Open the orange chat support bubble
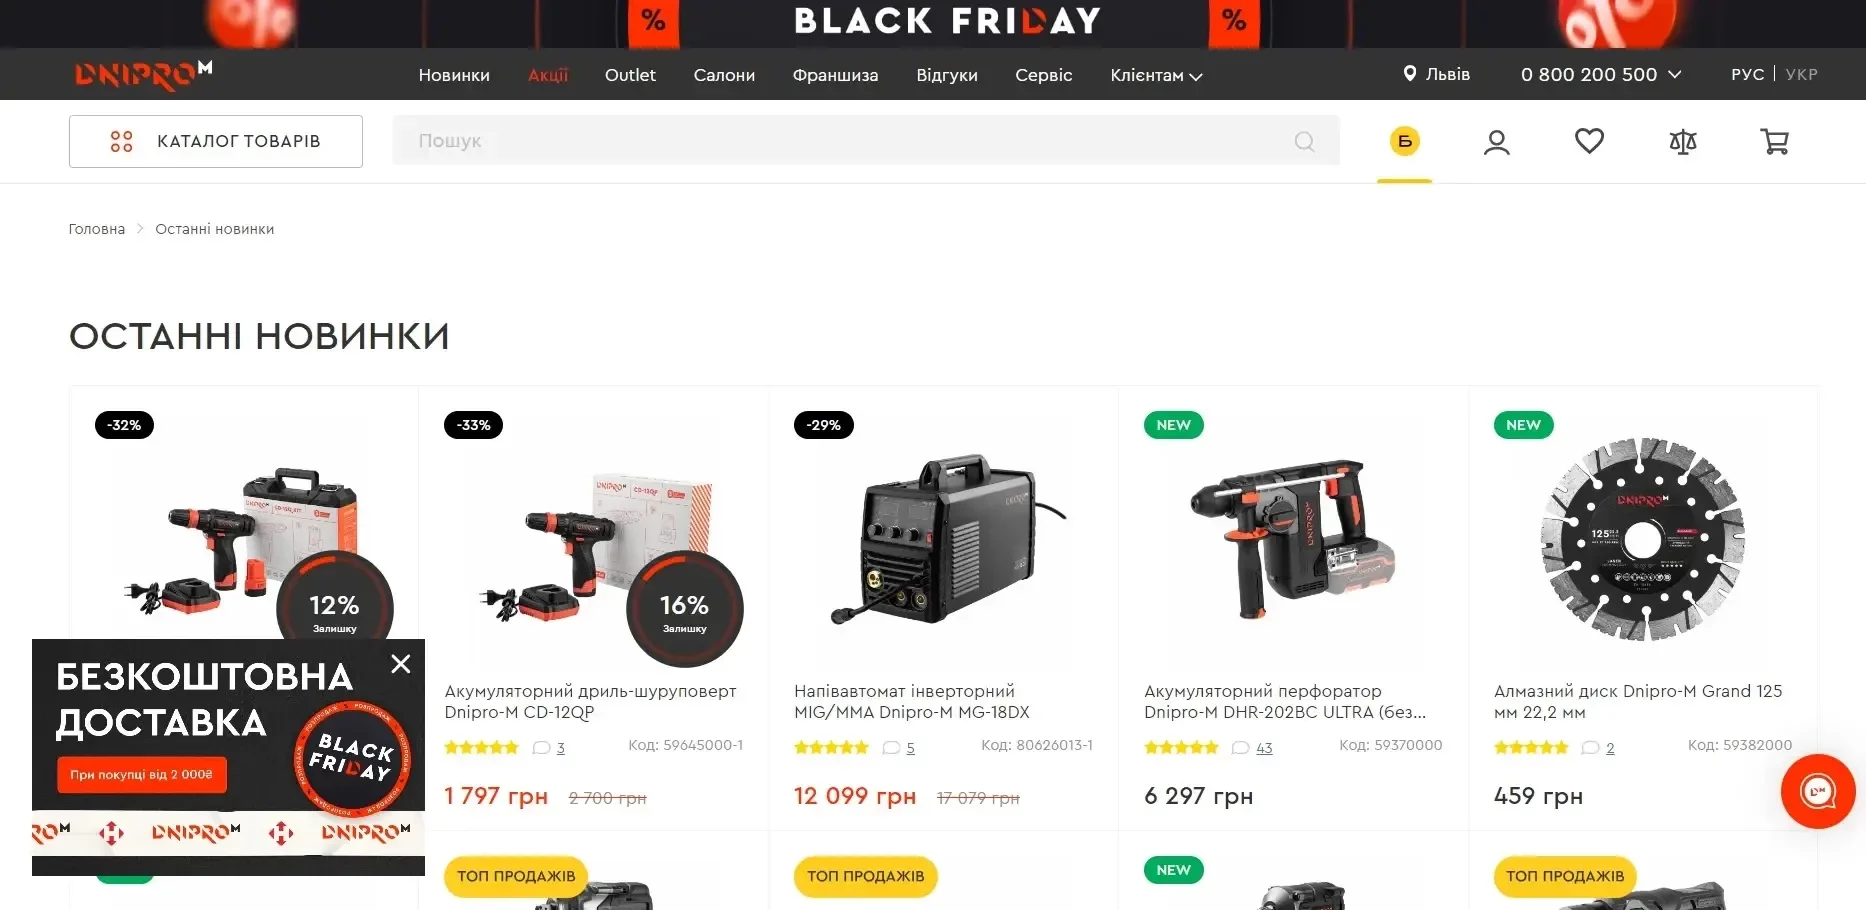Screen dimensions: 1866x910 pos(1817,792)
